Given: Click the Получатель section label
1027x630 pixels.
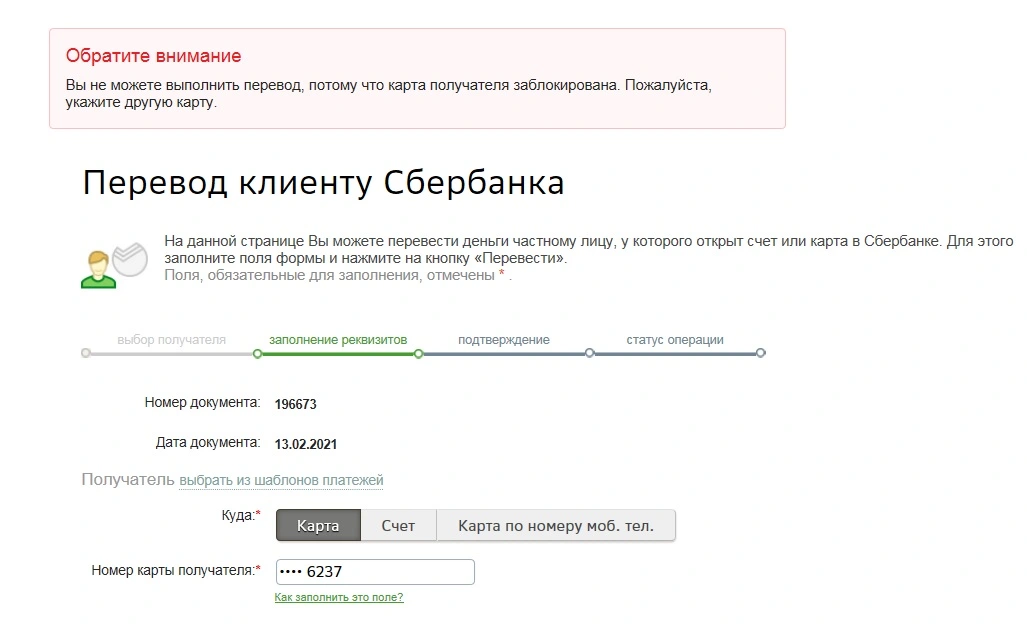Looking at the screenshot, I should 128,479.
